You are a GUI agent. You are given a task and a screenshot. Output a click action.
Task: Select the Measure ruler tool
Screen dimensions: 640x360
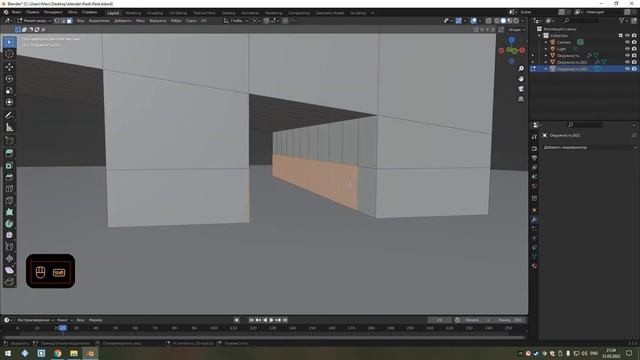point(9,127)
